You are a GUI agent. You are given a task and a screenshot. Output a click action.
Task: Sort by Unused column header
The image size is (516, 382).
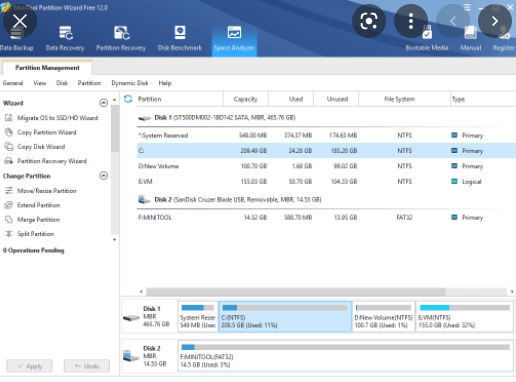click(x=336, y=99)
